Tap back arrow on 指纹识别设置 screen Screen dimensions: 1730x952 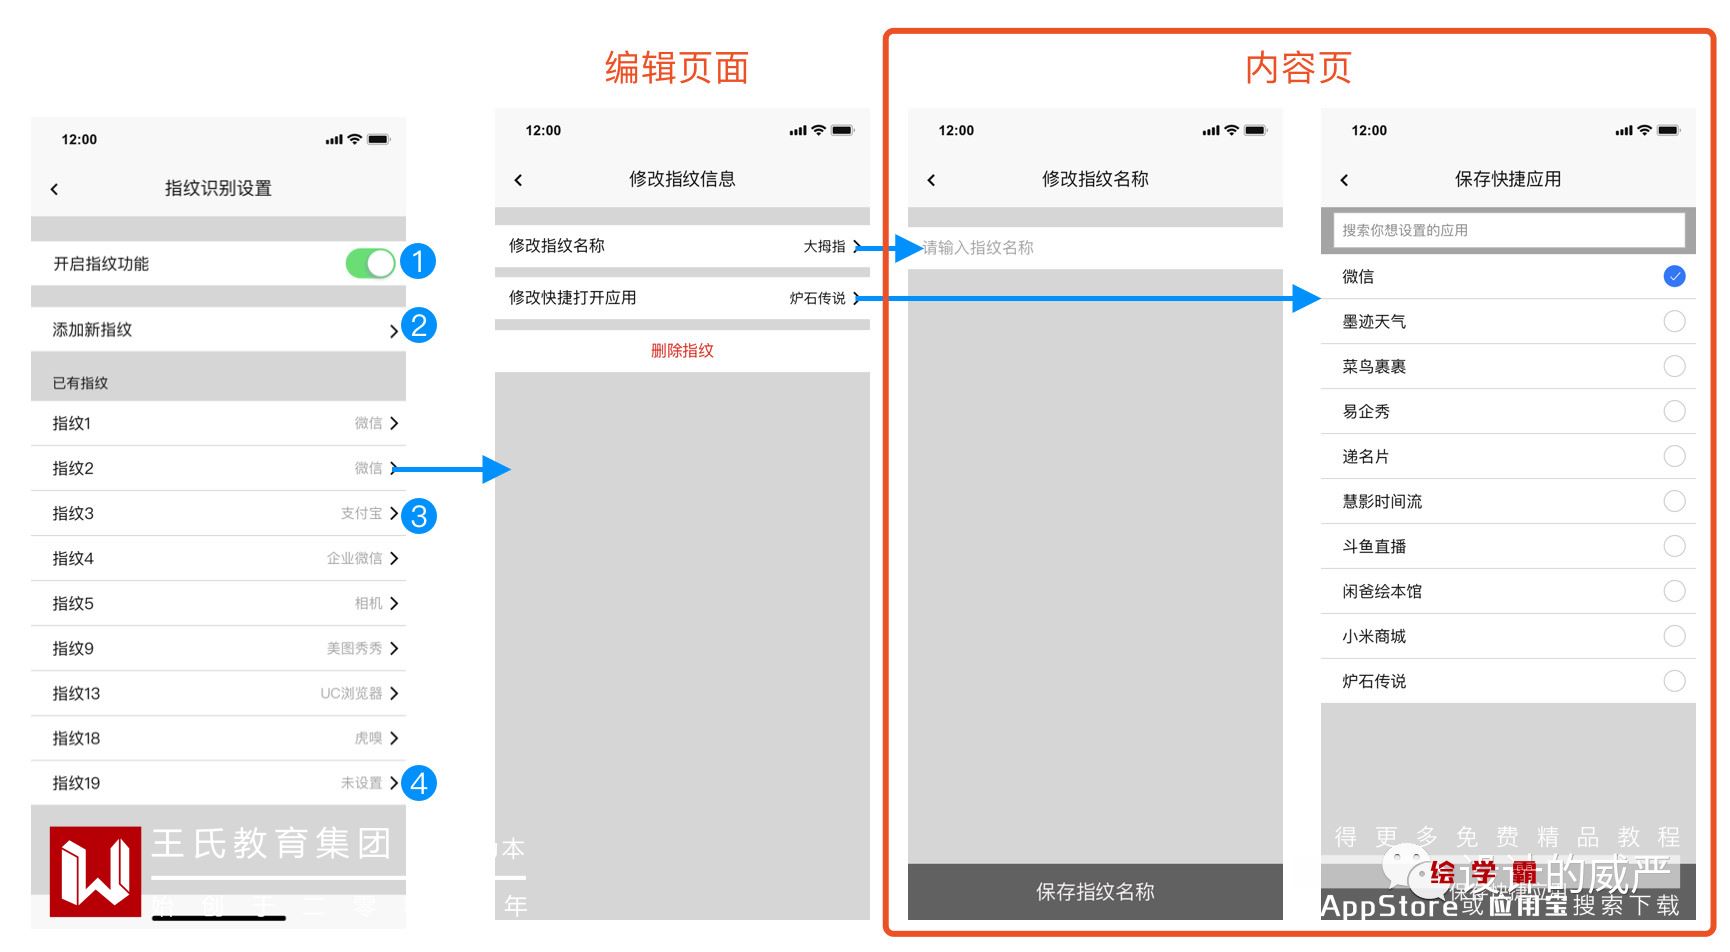click(x=54, y=189)
